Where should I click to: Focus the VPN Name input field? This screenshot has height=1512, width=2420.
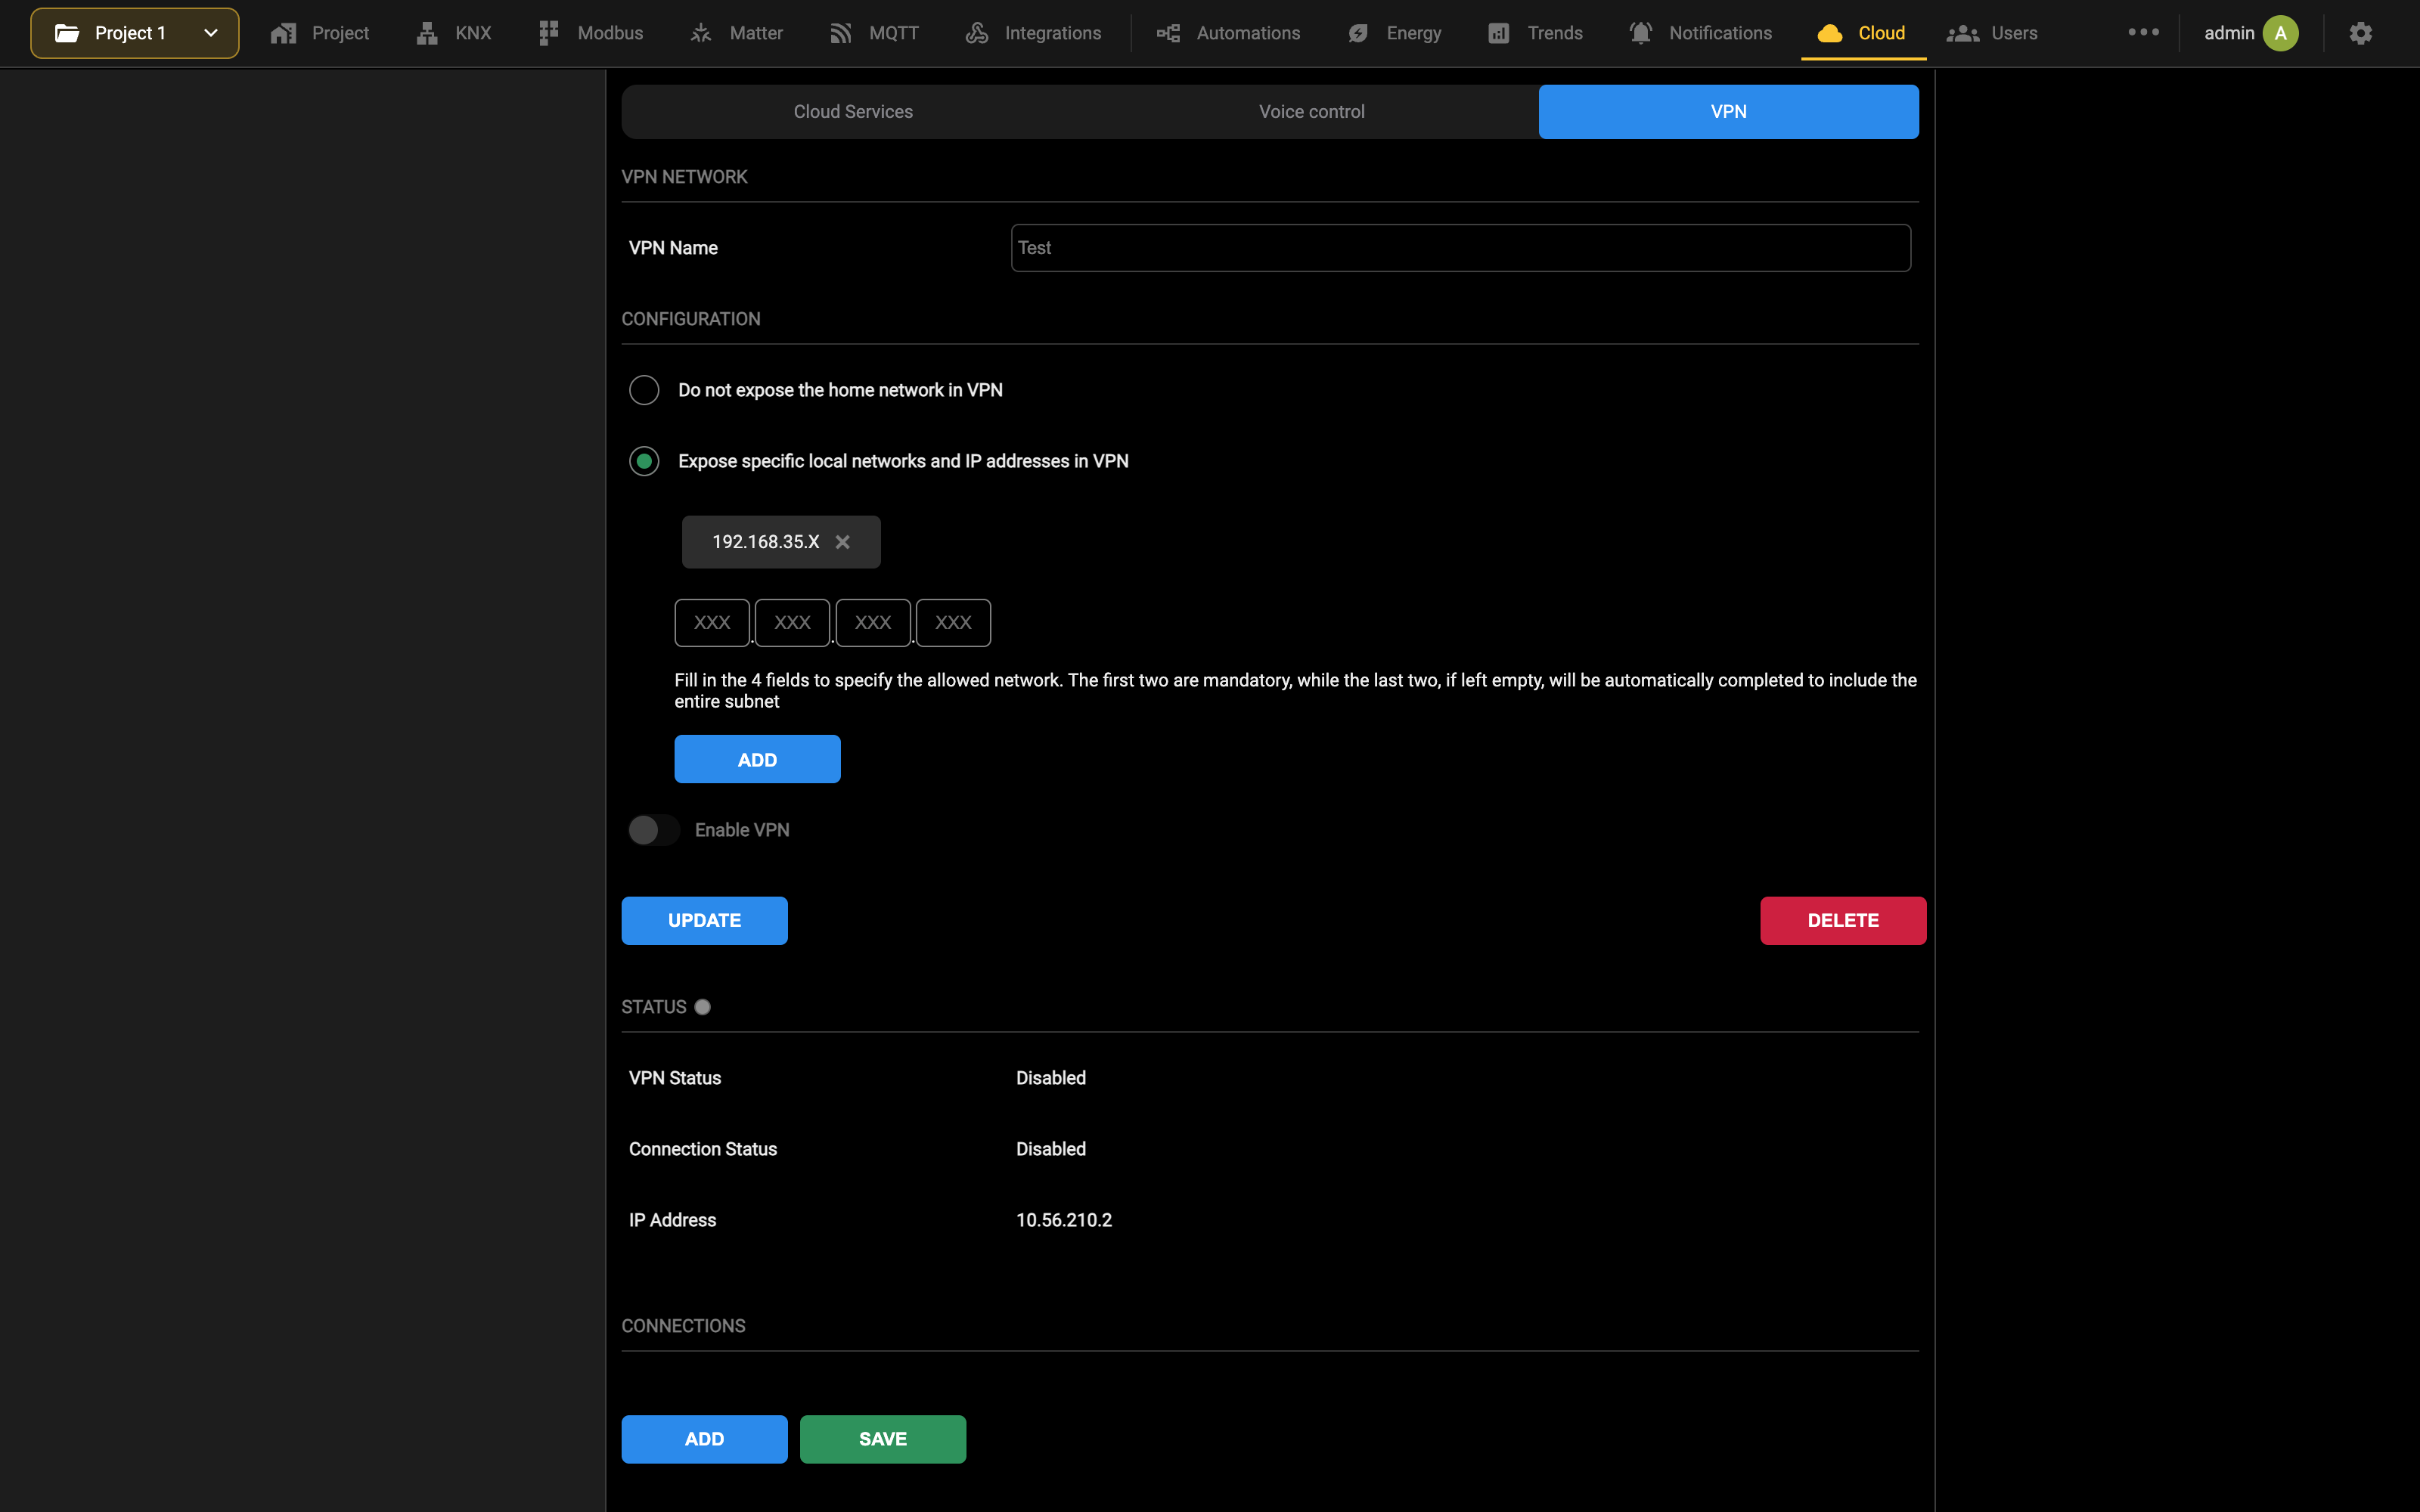tap(1461, 248)
